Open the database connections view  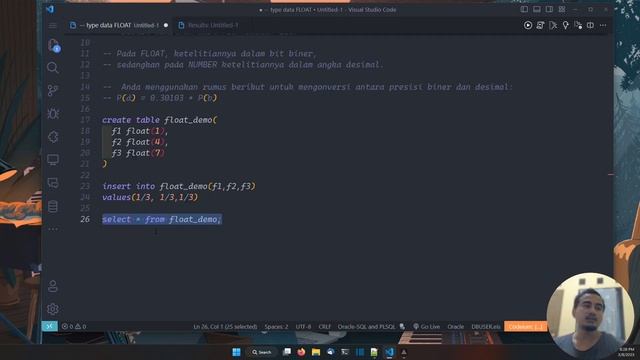53,206
